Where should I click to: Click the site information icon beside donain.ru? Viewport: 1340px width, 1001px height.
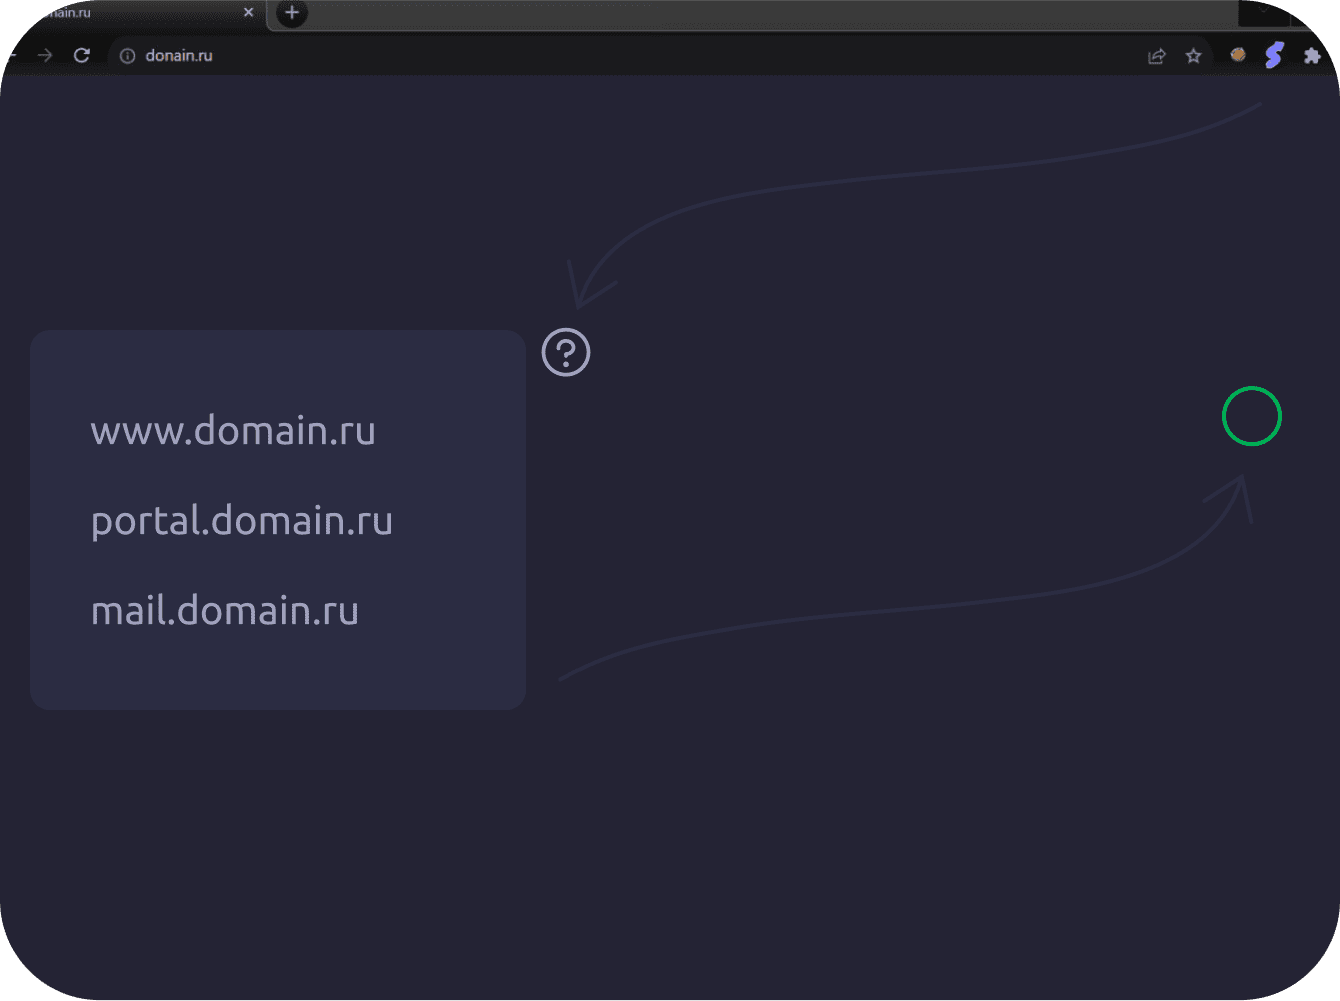click(126, 56)
